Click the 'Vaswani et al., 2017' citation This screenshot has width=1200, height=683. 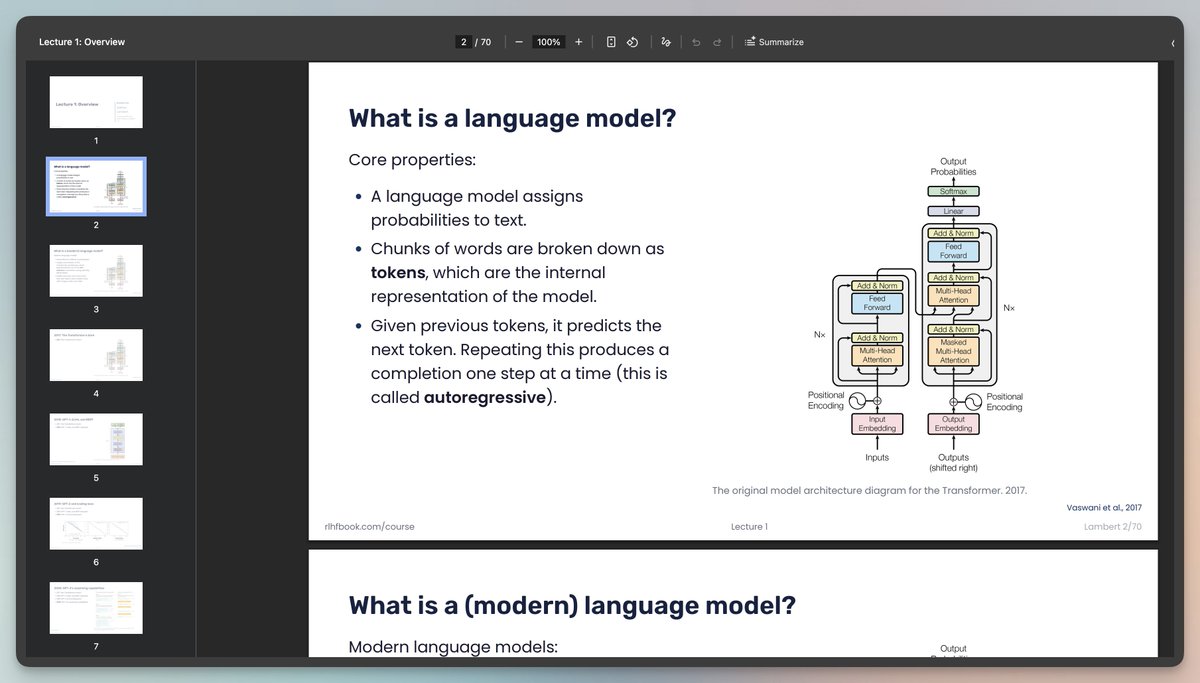pos(1103,507)
